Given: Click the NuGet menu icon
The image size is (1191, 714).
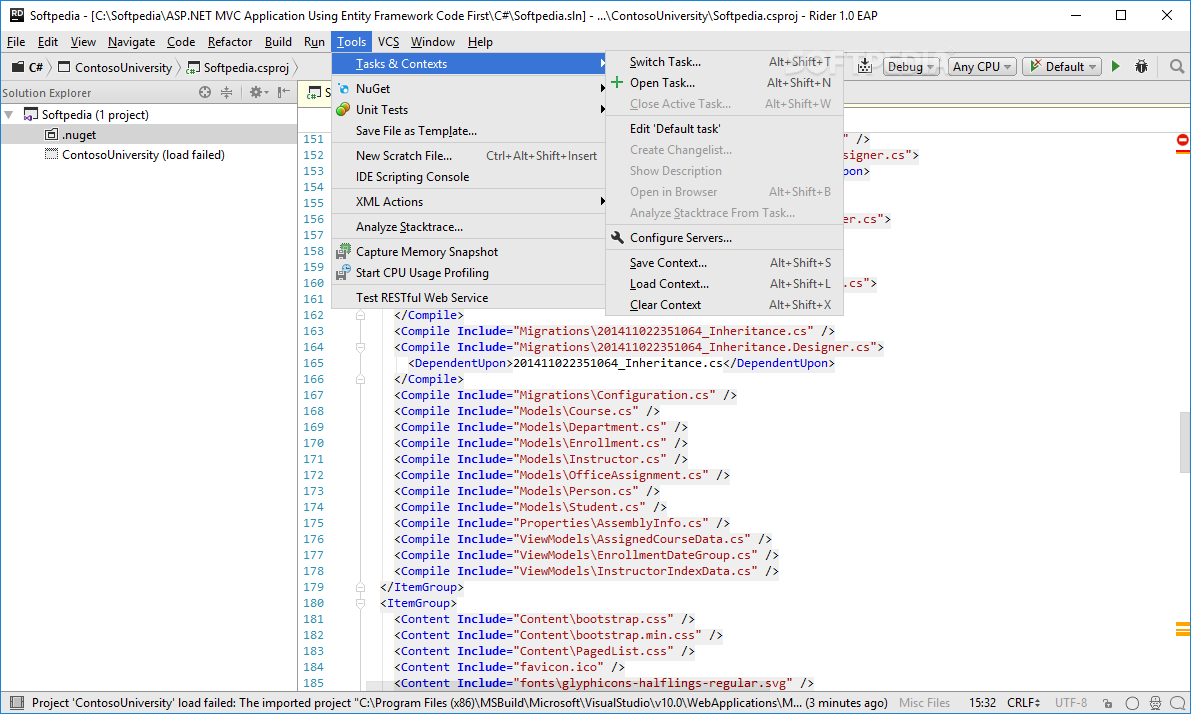Looking at the screenshot, I should 343,89.
